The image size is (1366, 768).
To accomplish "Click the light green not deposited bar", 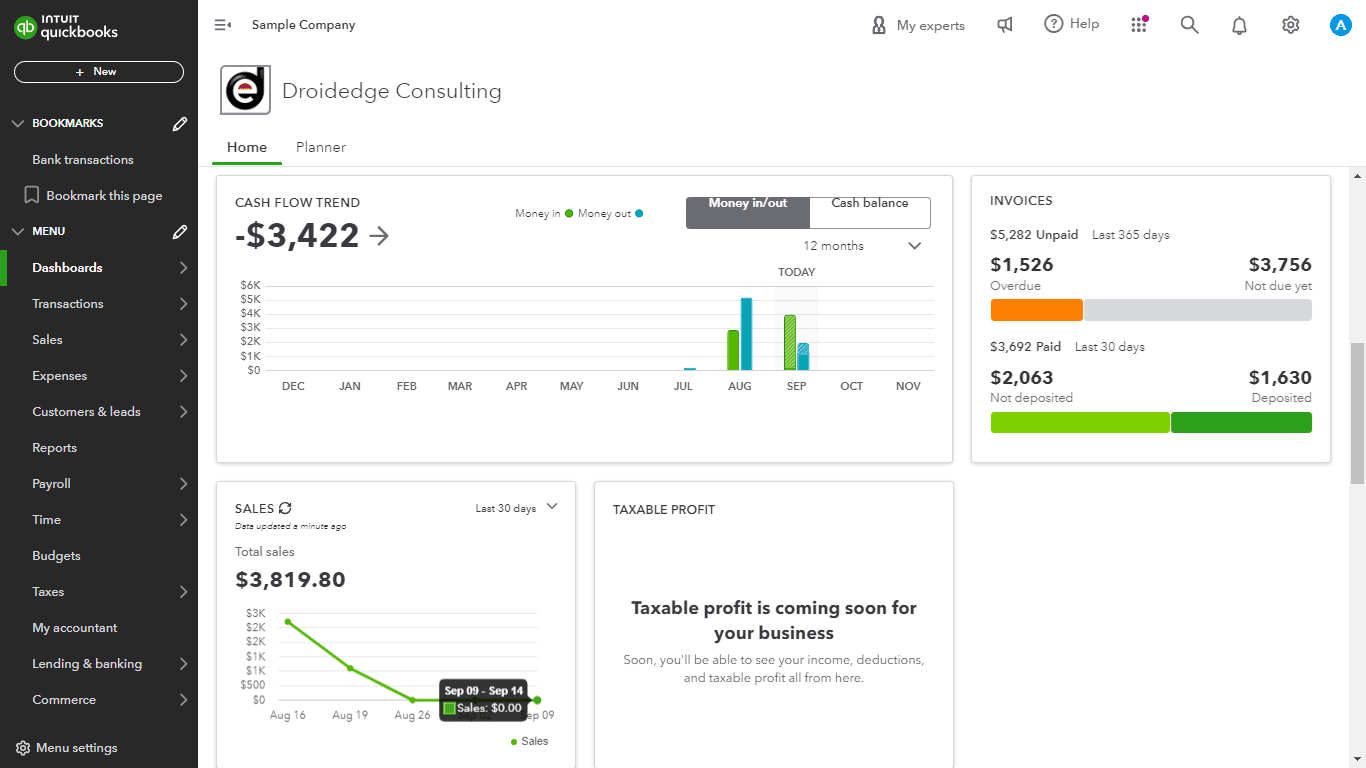I will coord(1080,422).
